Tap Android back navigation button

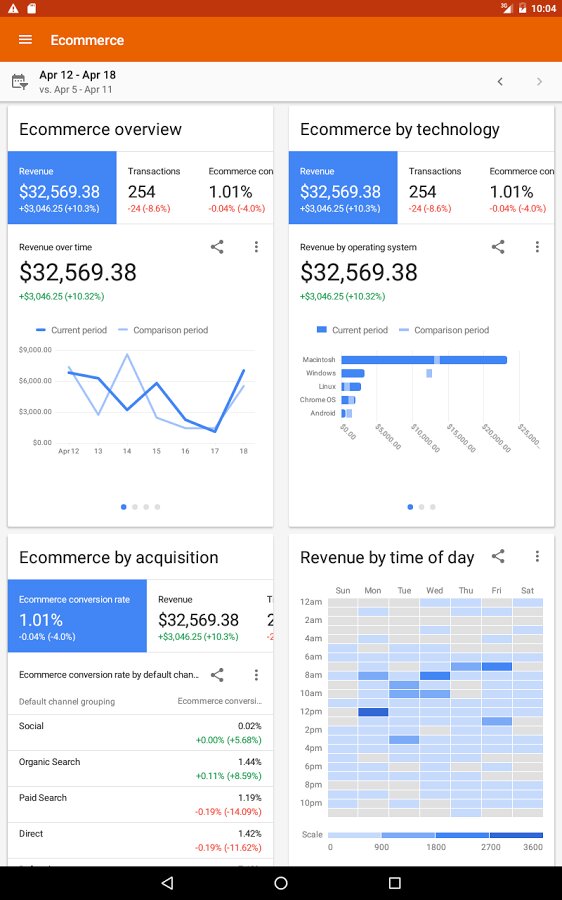coord(167,883)
